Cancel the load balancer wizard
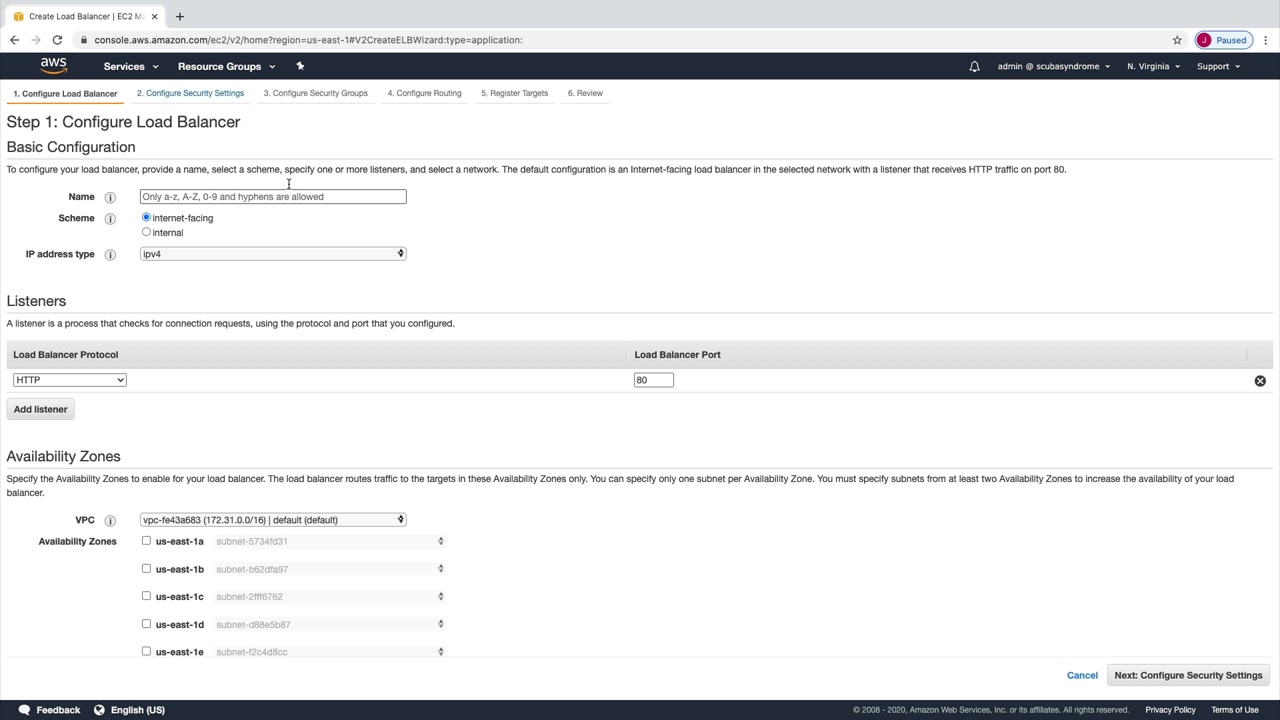The image size is (1280, 720). (1082, 676)
